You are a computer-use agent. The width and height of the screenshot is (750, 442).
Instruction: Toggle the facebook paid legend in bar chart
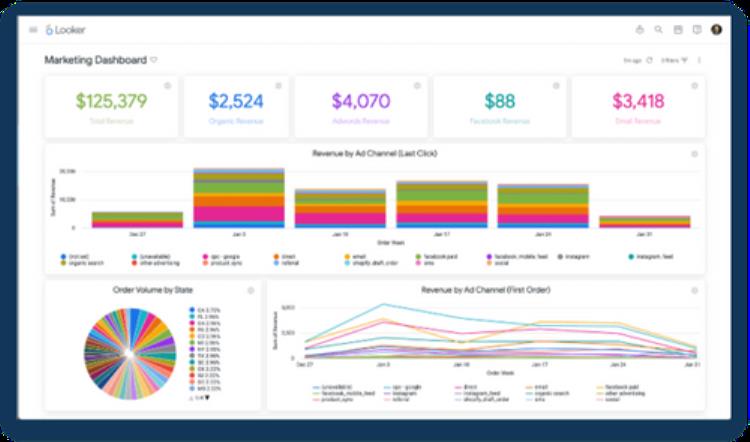pyautogui.click(x=434, y=256)
